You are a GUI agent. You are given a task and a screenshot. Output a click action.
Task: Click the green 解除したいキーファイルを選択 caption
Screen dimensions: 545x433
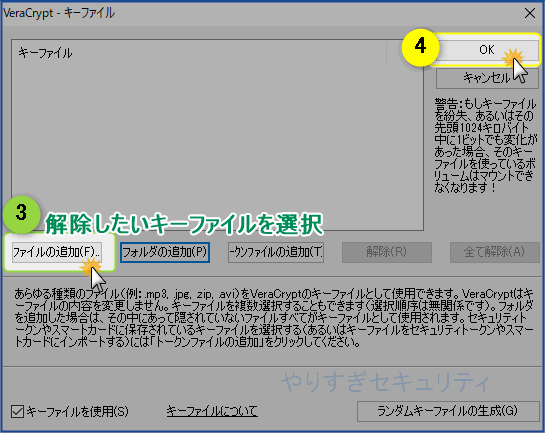(x=184, y=224)
